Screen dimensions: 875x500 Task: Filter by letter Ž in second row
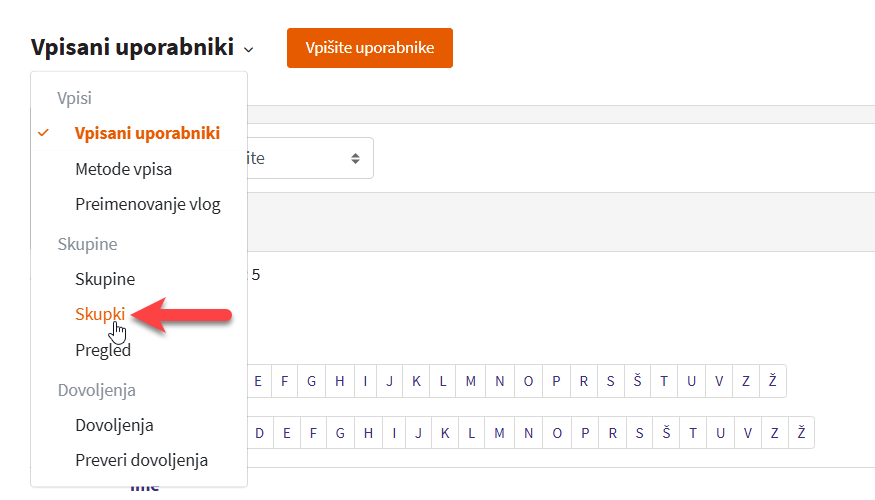tap(801, 433)
